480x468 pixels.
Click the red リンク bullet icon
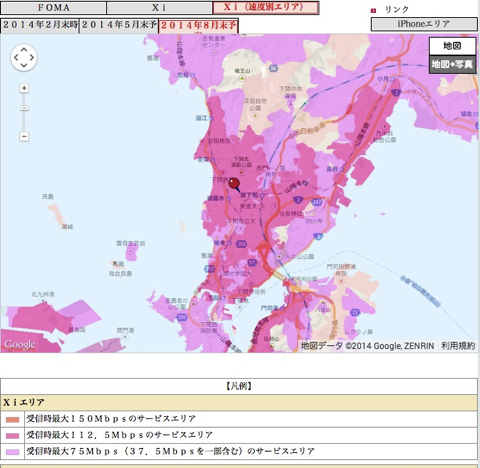pyautogui.click(x=374, y=11)
